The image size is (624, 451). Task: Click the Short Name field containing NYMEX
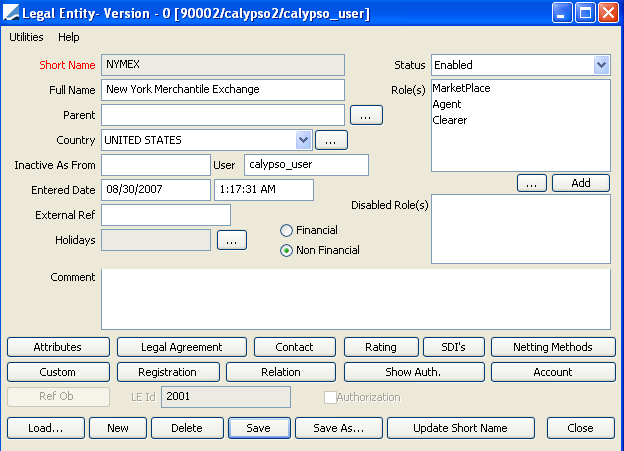[x=223, y=65]
